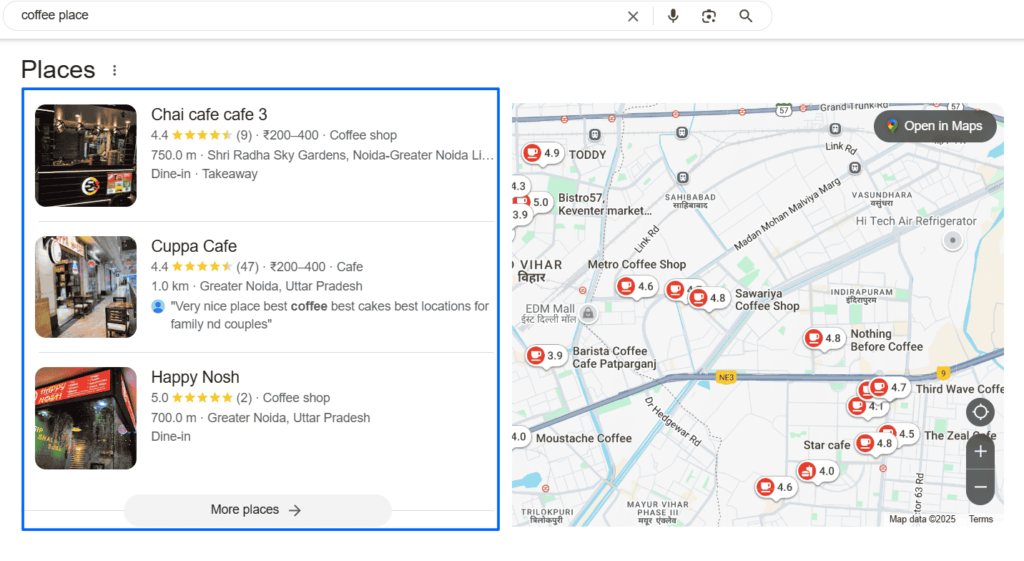View Chai cafe cafe 3 photo thumbnail
This screenshot has width=1024, height=561.
pos(86,155)
